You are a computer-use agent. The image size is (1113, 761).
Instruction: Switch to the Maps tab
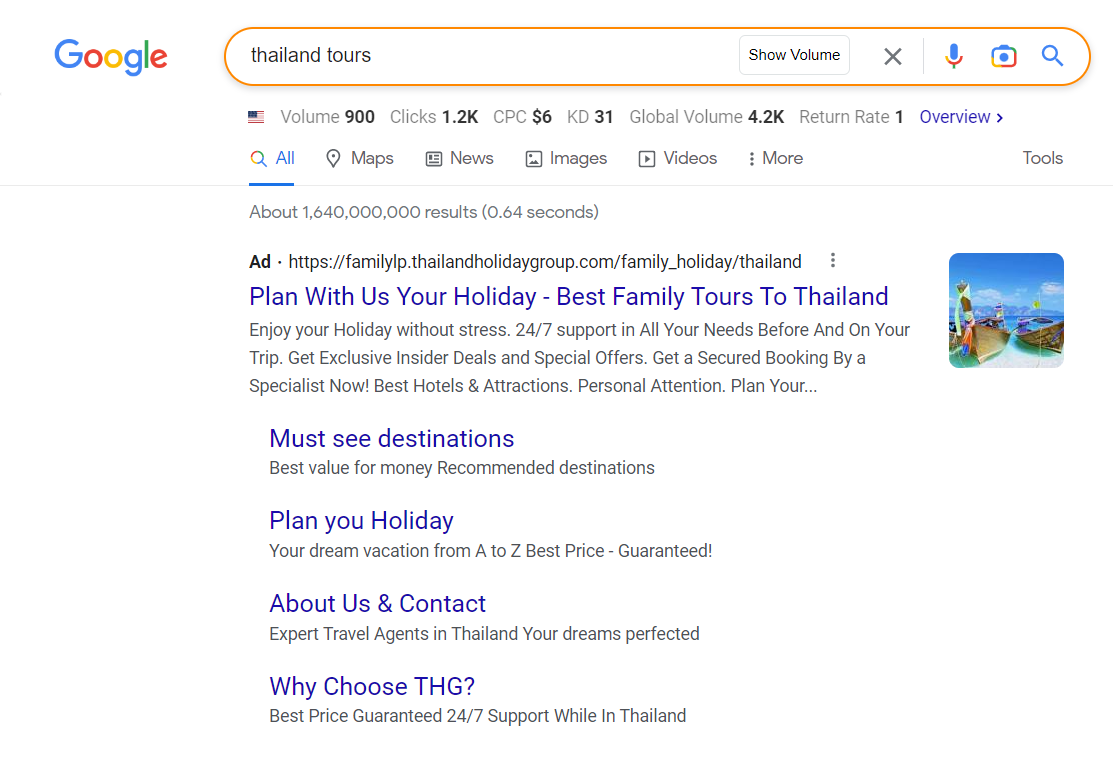pos(360,158)
